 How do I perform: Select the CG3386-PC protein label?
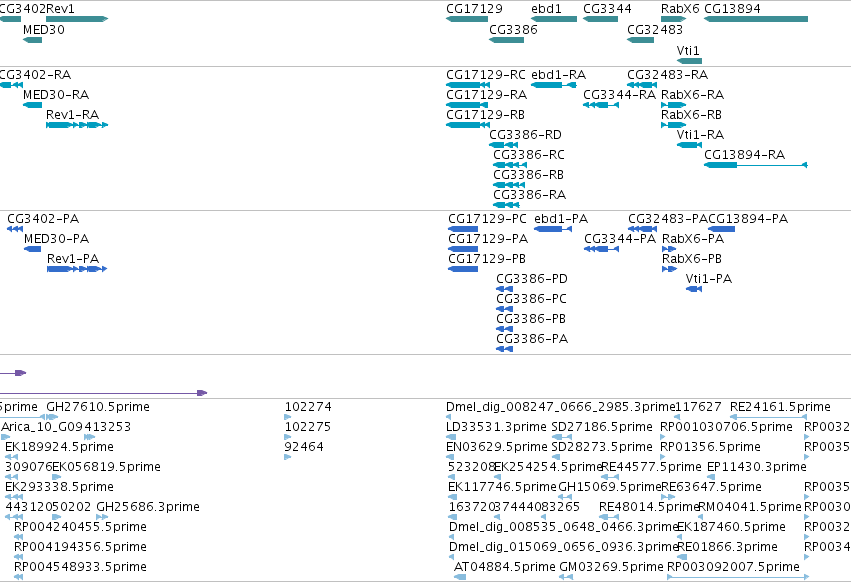[531, 299]
